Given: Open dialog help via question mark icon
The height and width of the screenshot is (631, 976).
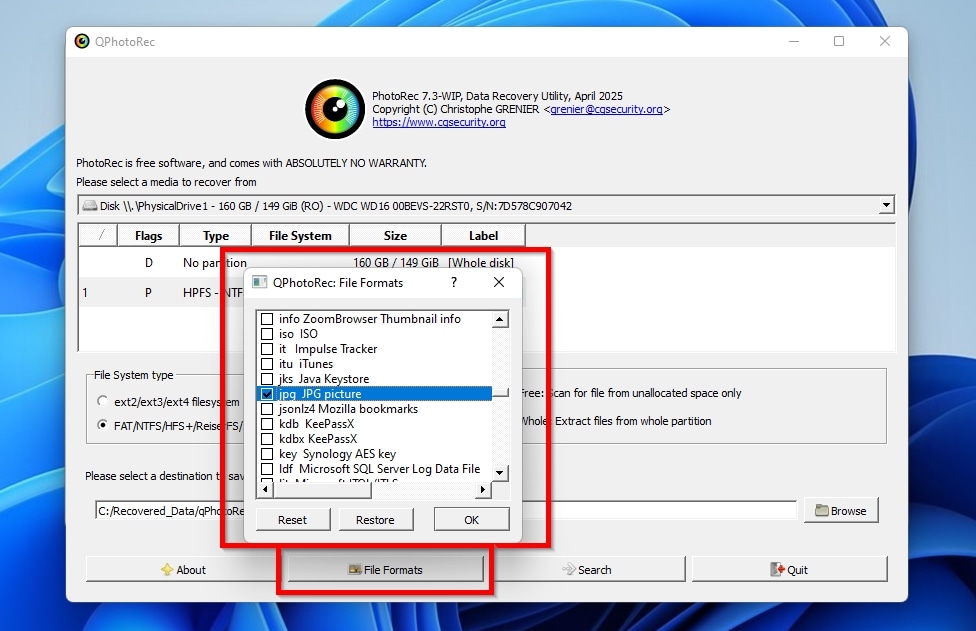Looking at the screenshot, I should coord(453,283).
